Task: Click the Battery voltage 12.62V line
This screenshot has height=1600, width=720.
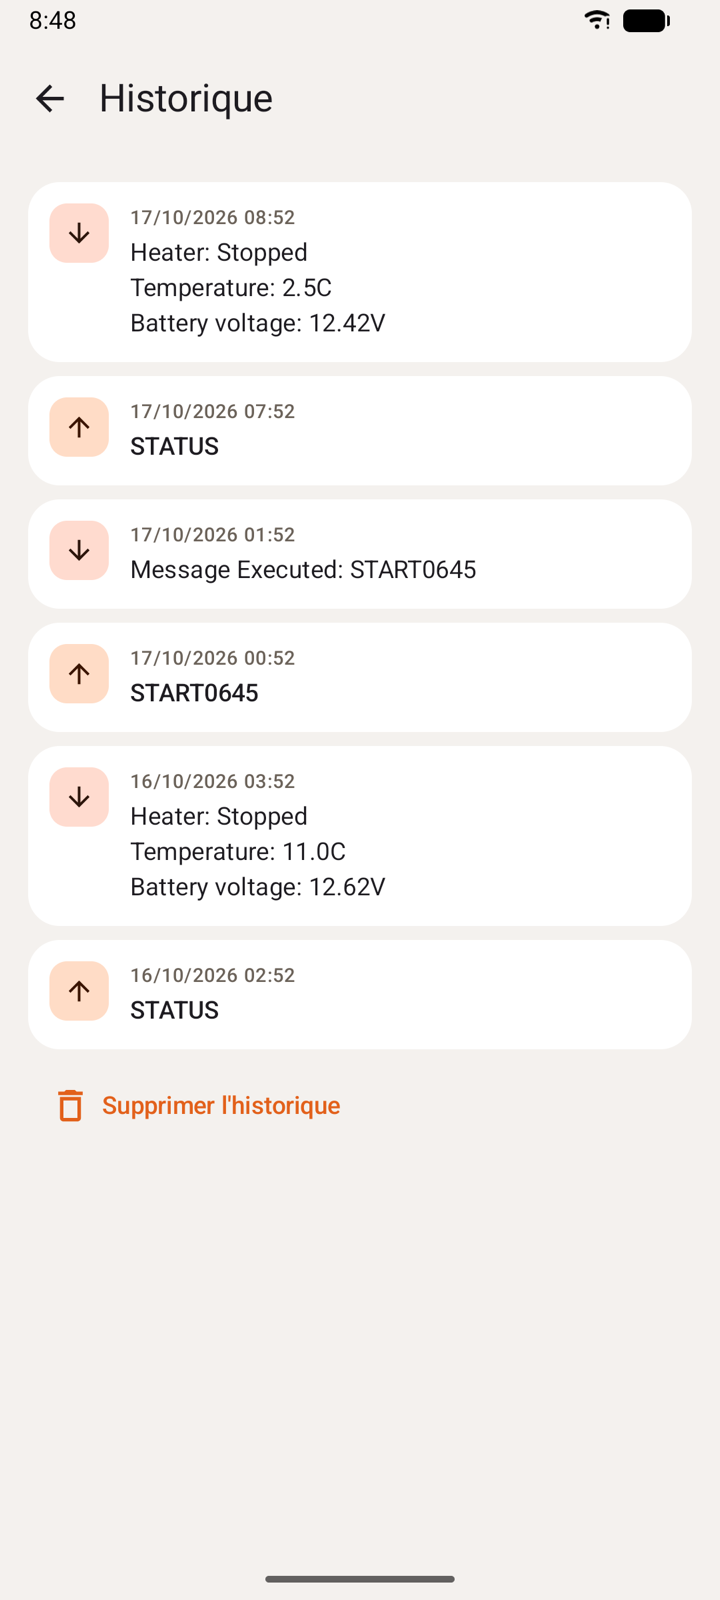Action: (258, 887)
